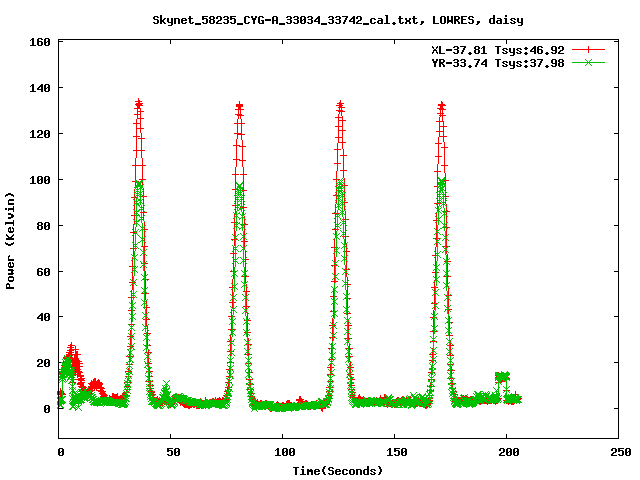Click the second red peak near 80 seconds
Viewport: 640px width, 480px height.
pyautogui.click(x=239, y=106)
